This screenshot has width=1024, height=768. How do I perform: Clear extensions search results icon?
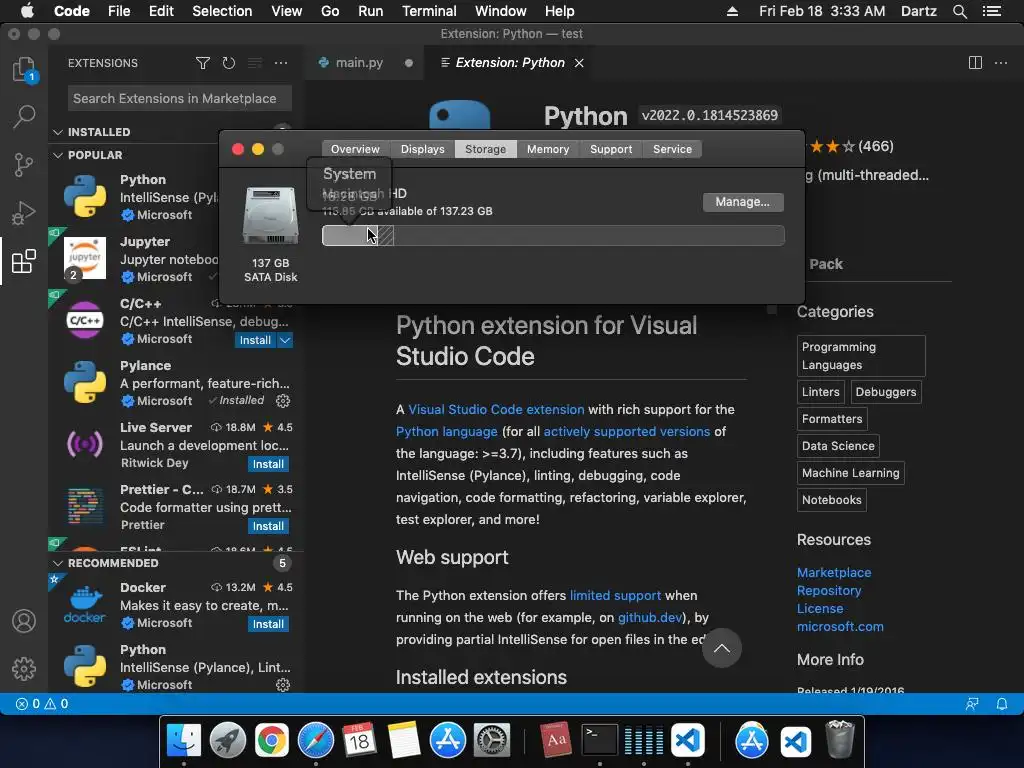(x=255, y=63)
